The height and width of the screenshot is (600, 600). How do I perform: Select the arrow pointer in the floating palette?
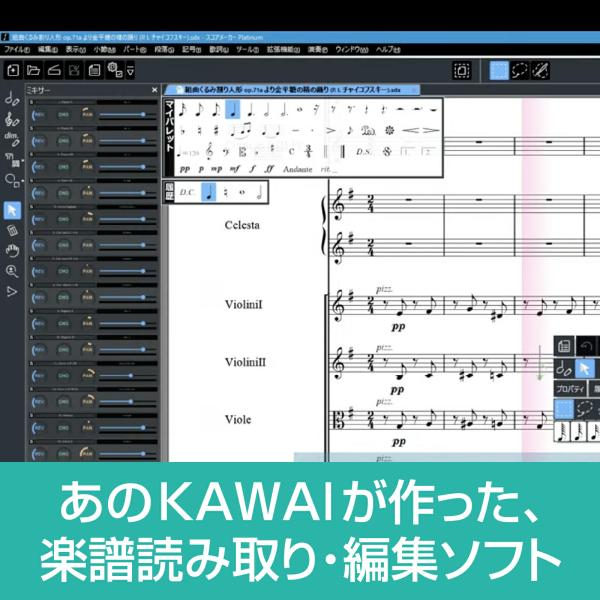click(x=585, y=369)
